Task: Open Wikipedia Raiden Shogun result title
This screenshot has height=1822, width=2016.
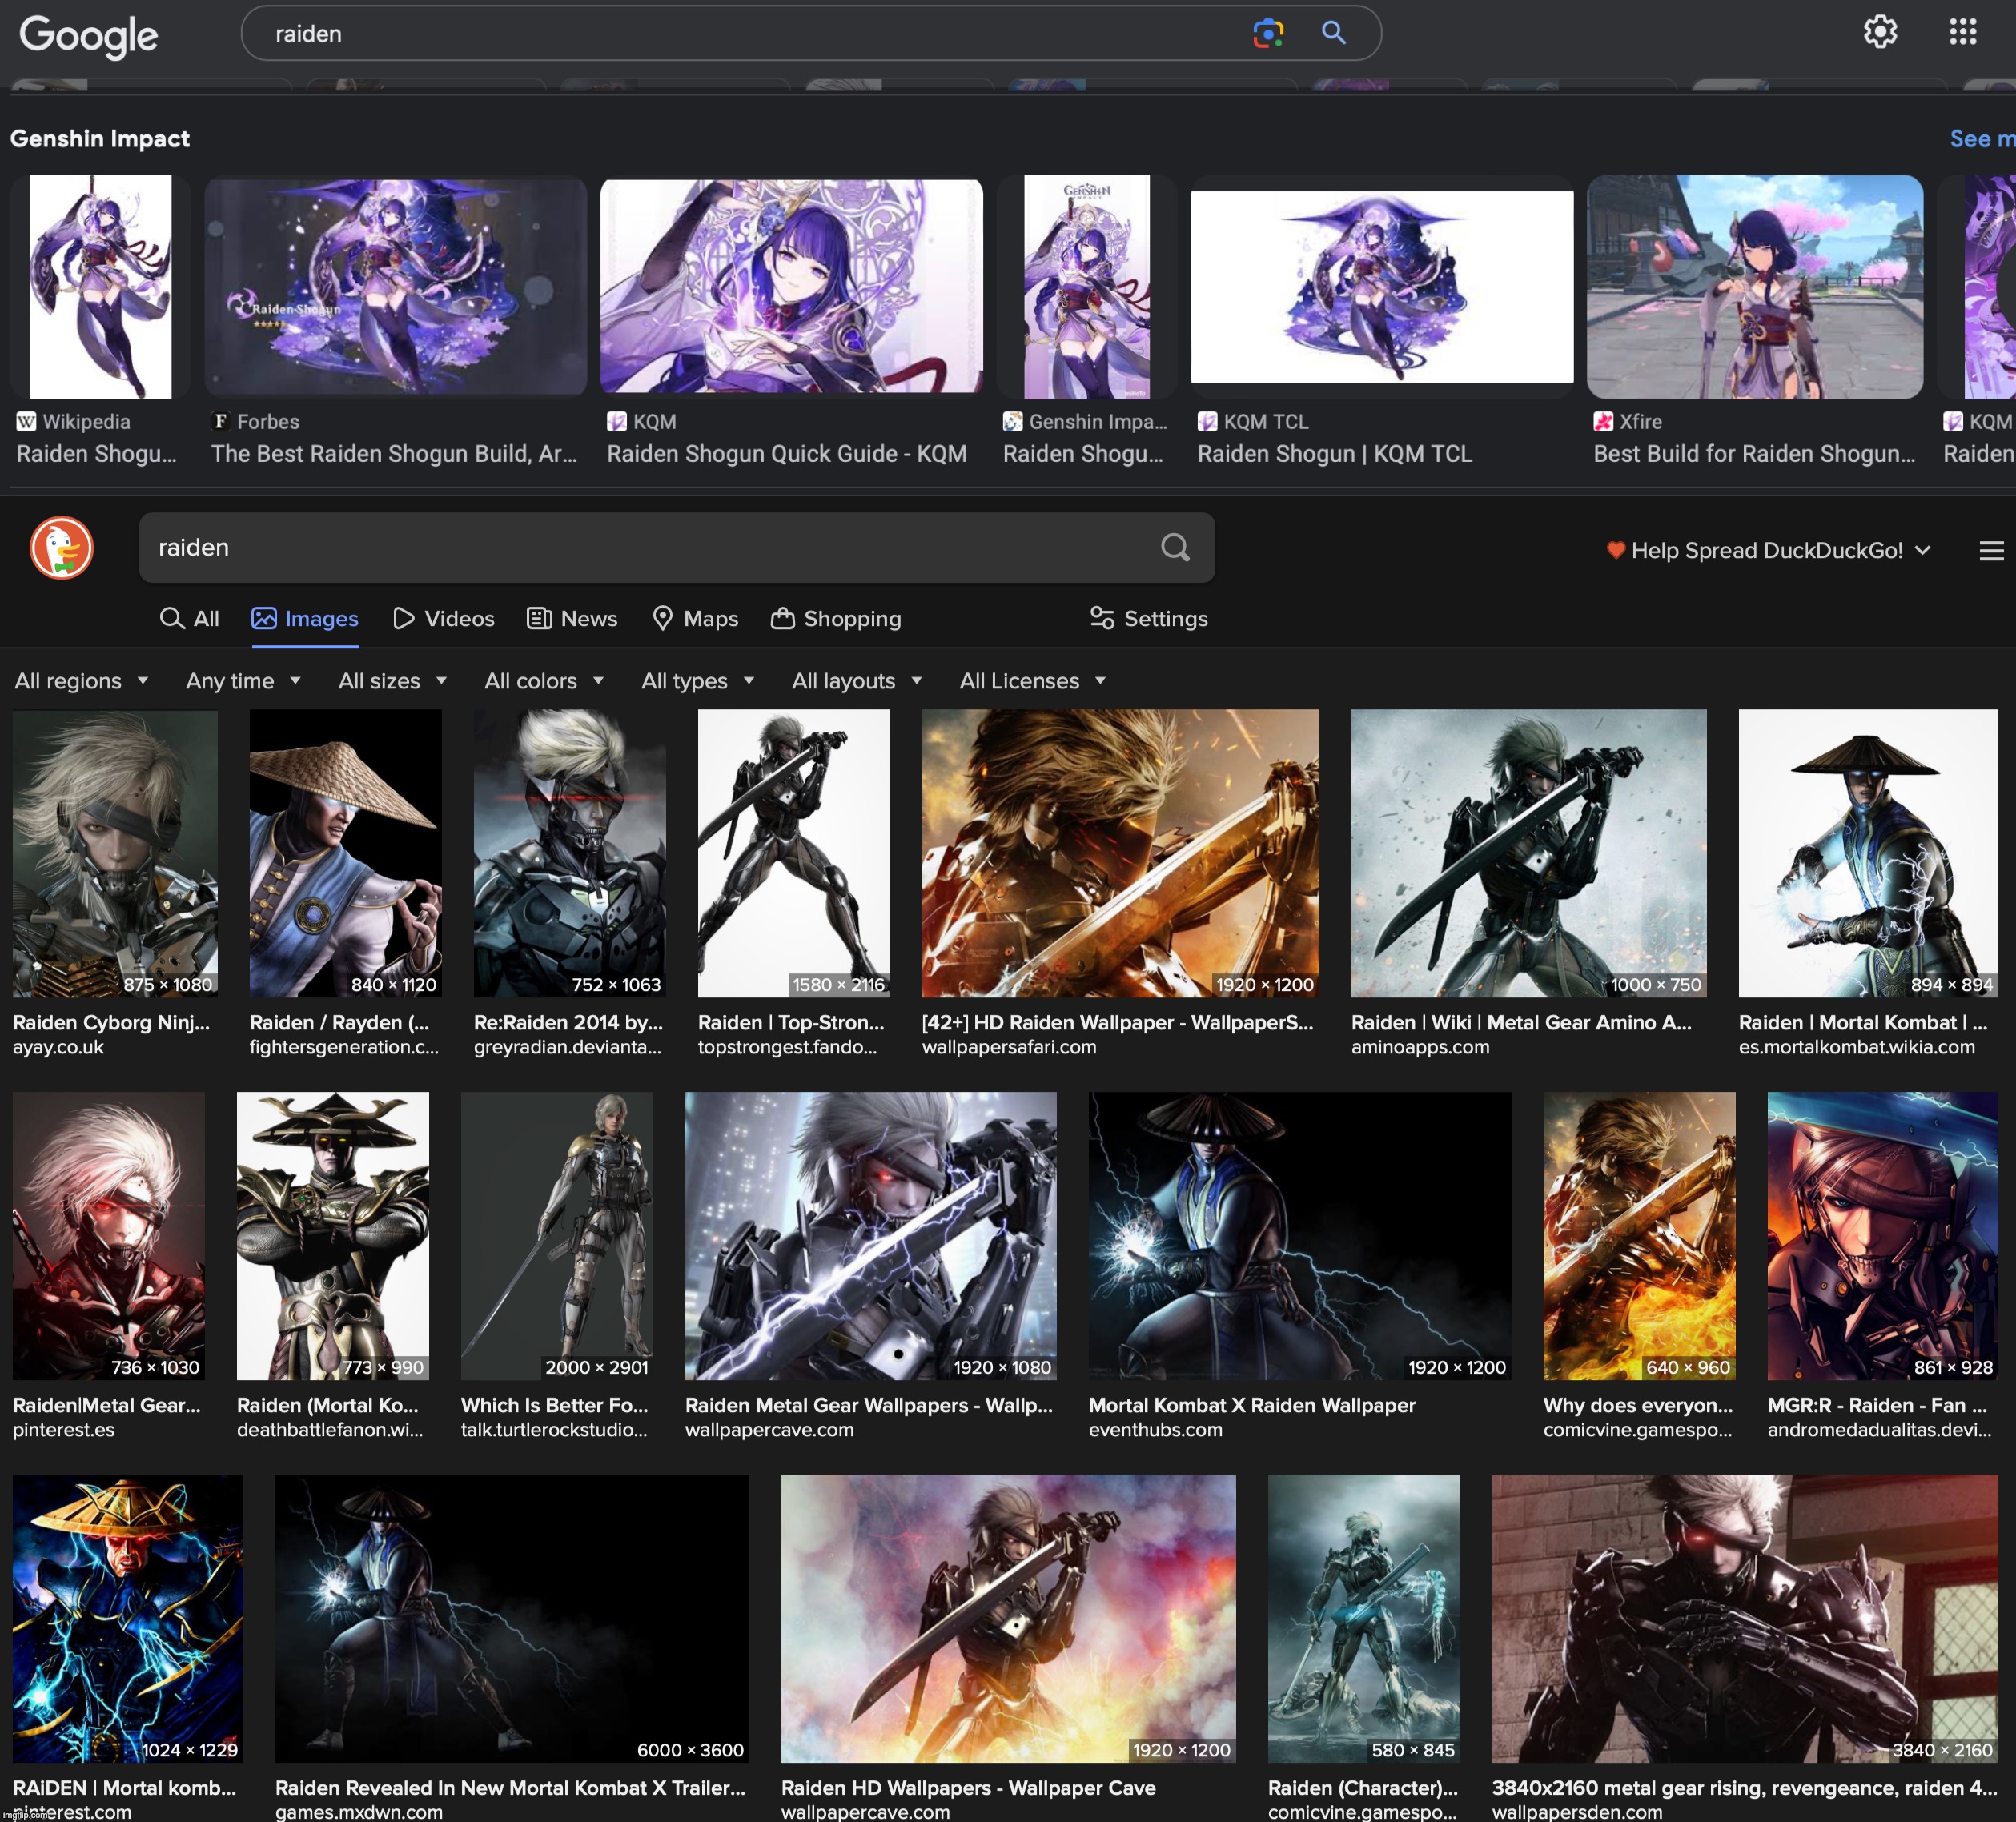Action: 97,454
